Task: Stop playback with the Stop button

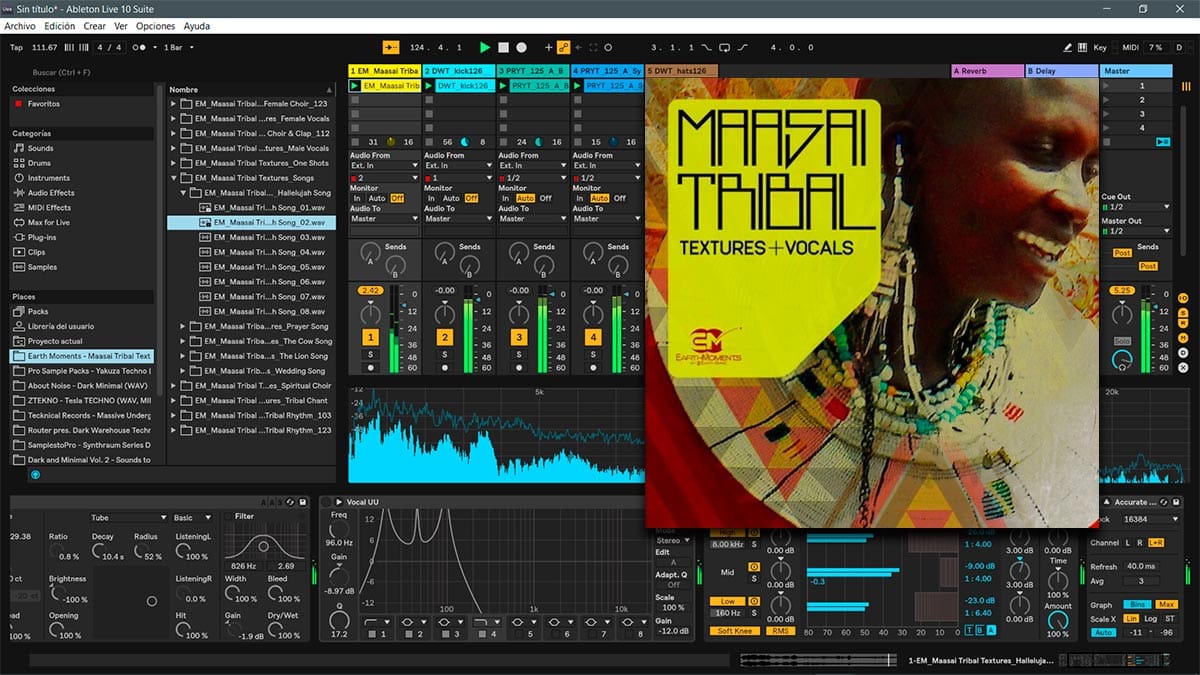Action: [x=504, y=47]
